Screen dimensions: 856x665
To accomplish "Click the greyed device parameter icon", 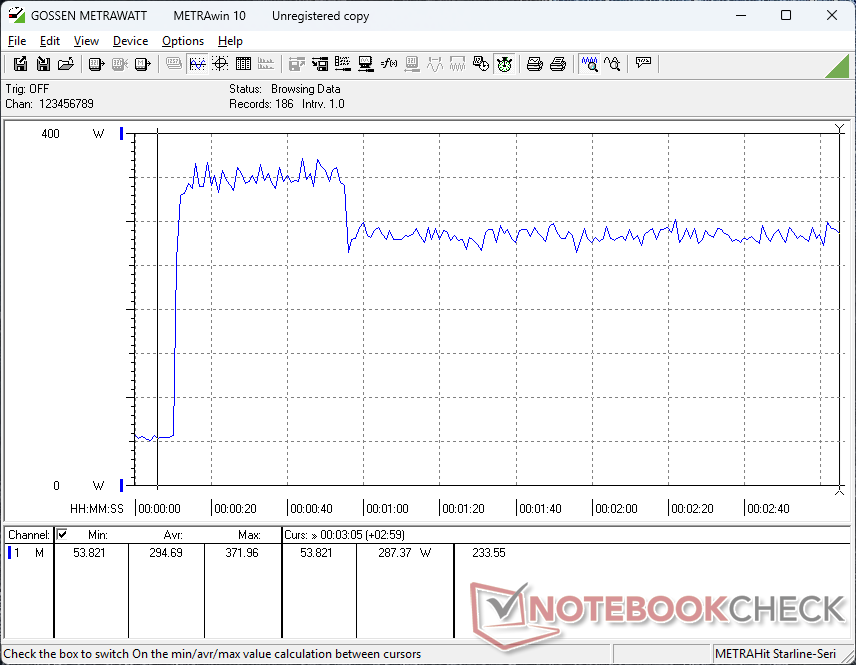I will coord(412,64).
